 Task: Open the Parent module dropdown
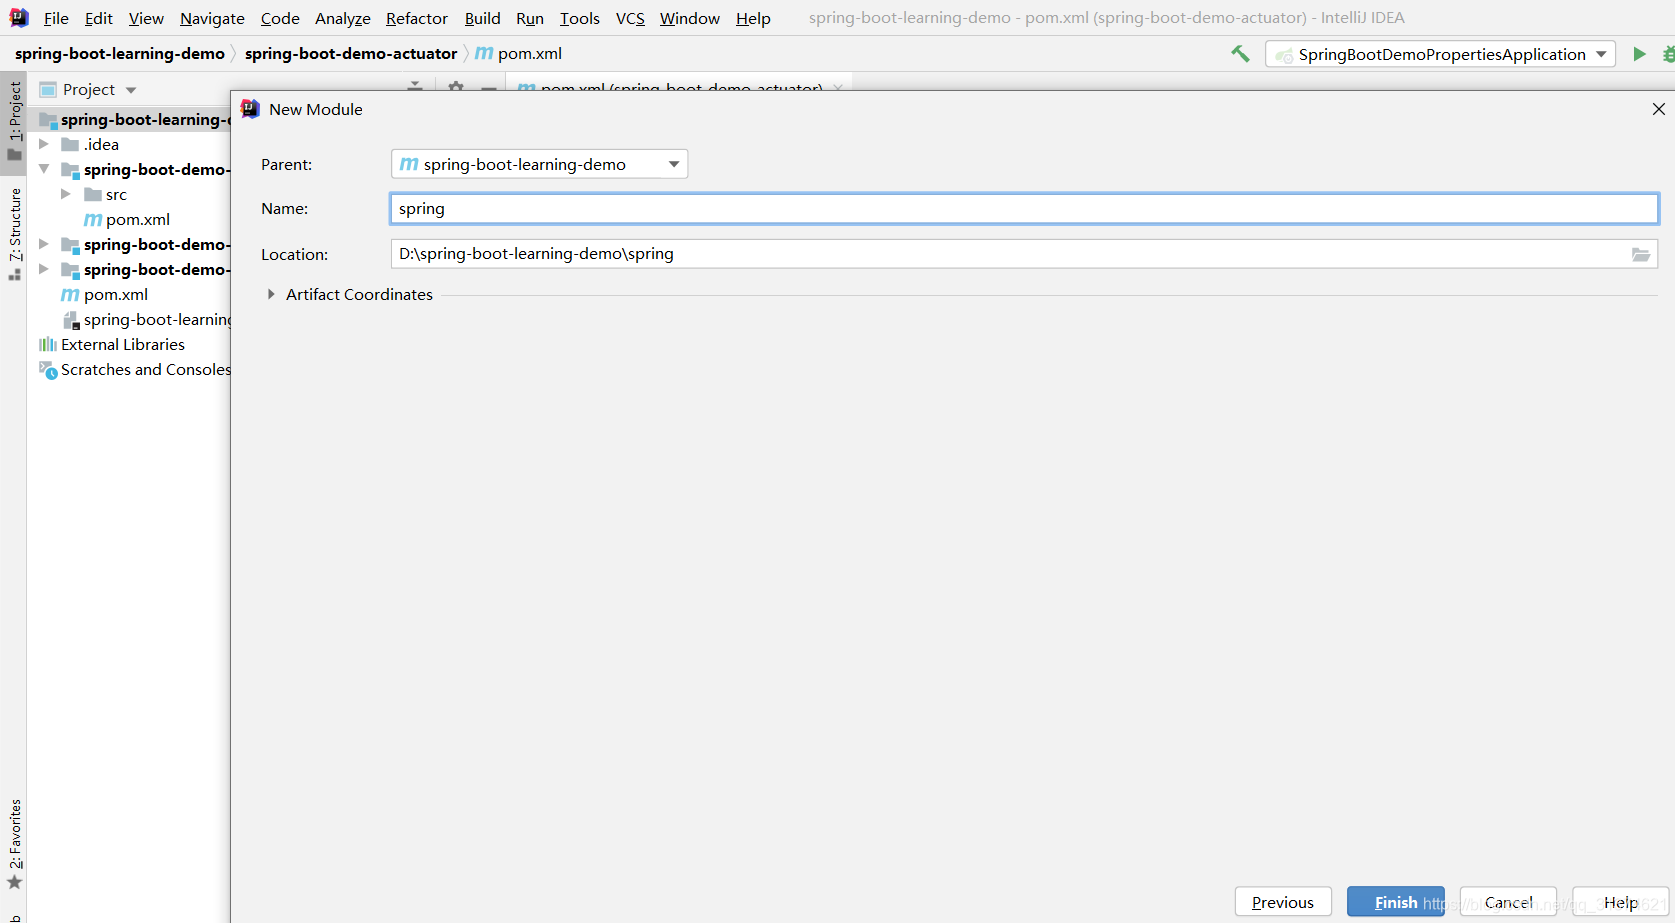[673, 163]
